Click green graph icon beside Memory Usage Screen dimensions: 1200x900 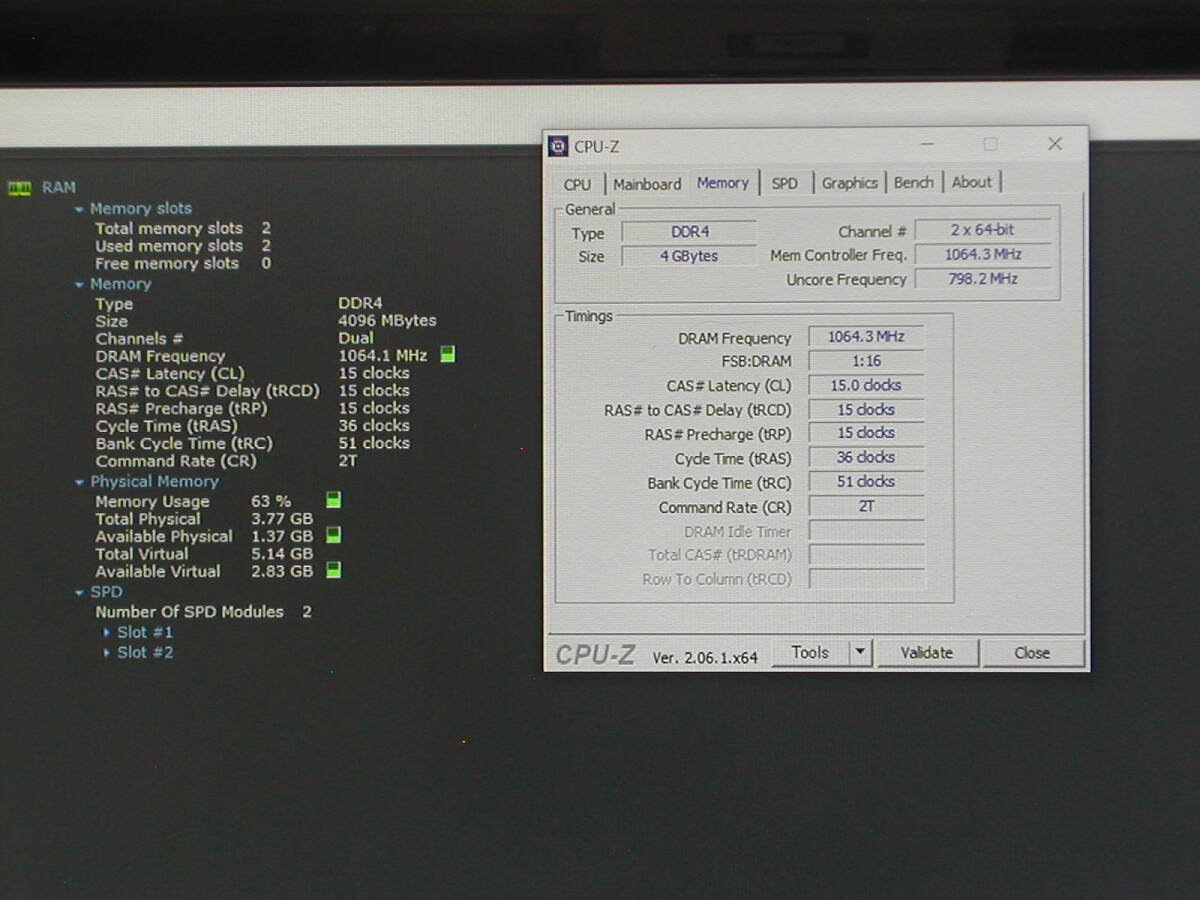(x=334, y=500)
